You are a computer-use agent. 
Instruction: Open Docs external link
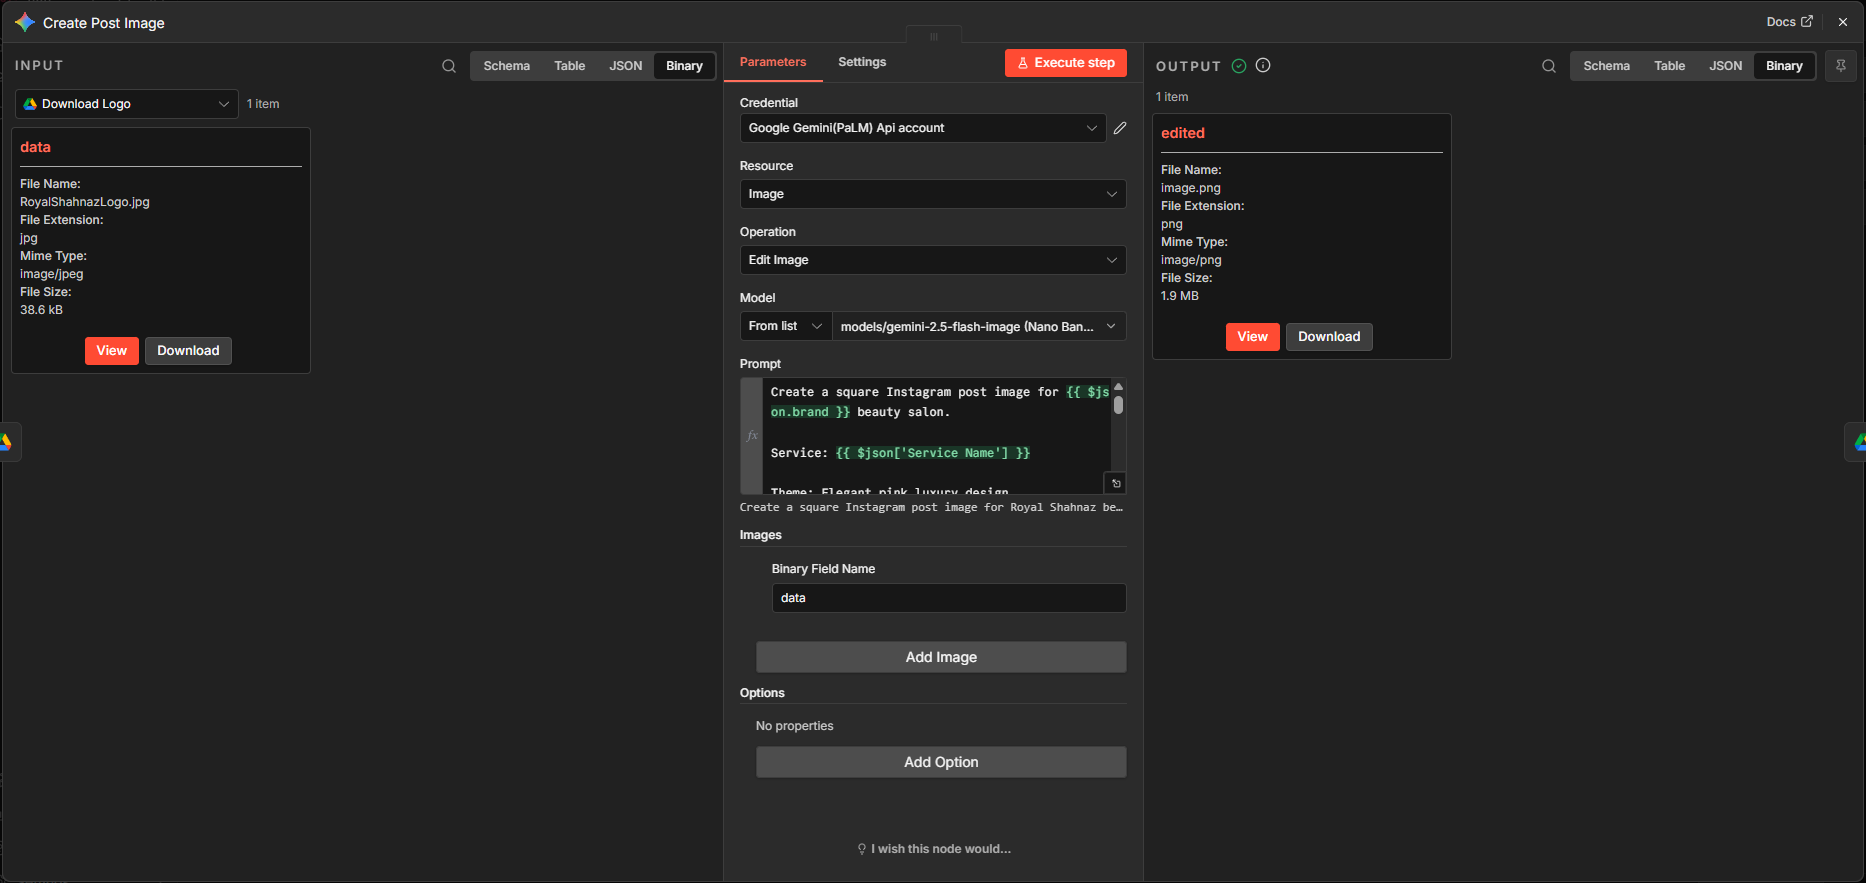[1789, 22]
